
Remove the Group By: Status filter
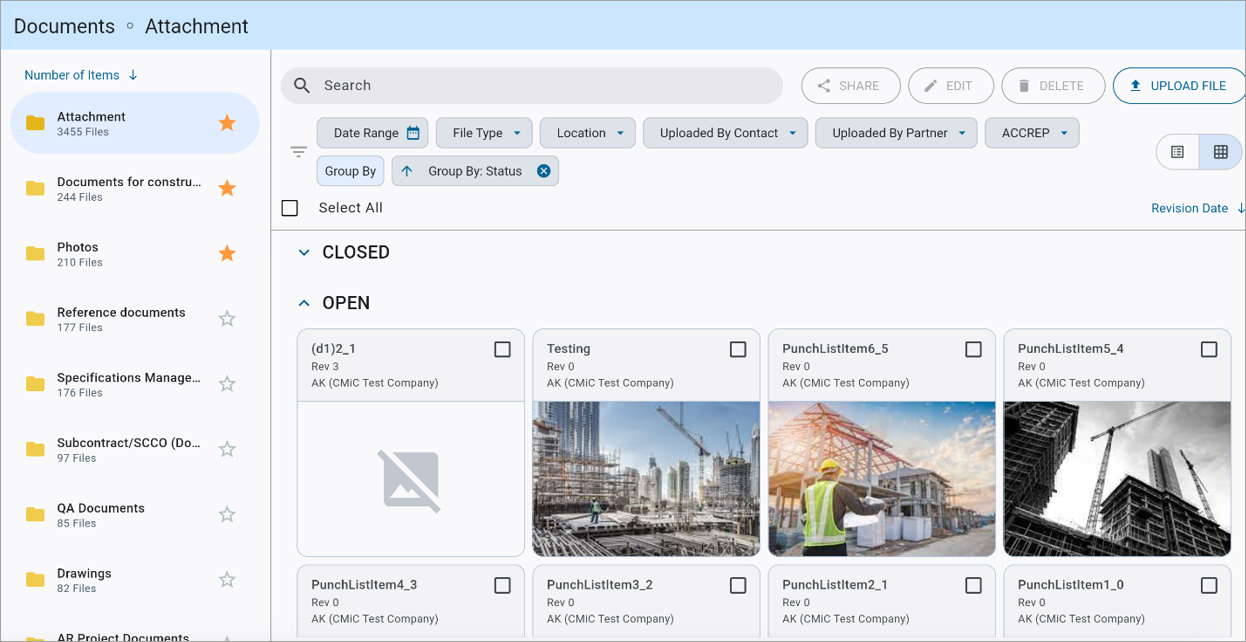point(543,171)
